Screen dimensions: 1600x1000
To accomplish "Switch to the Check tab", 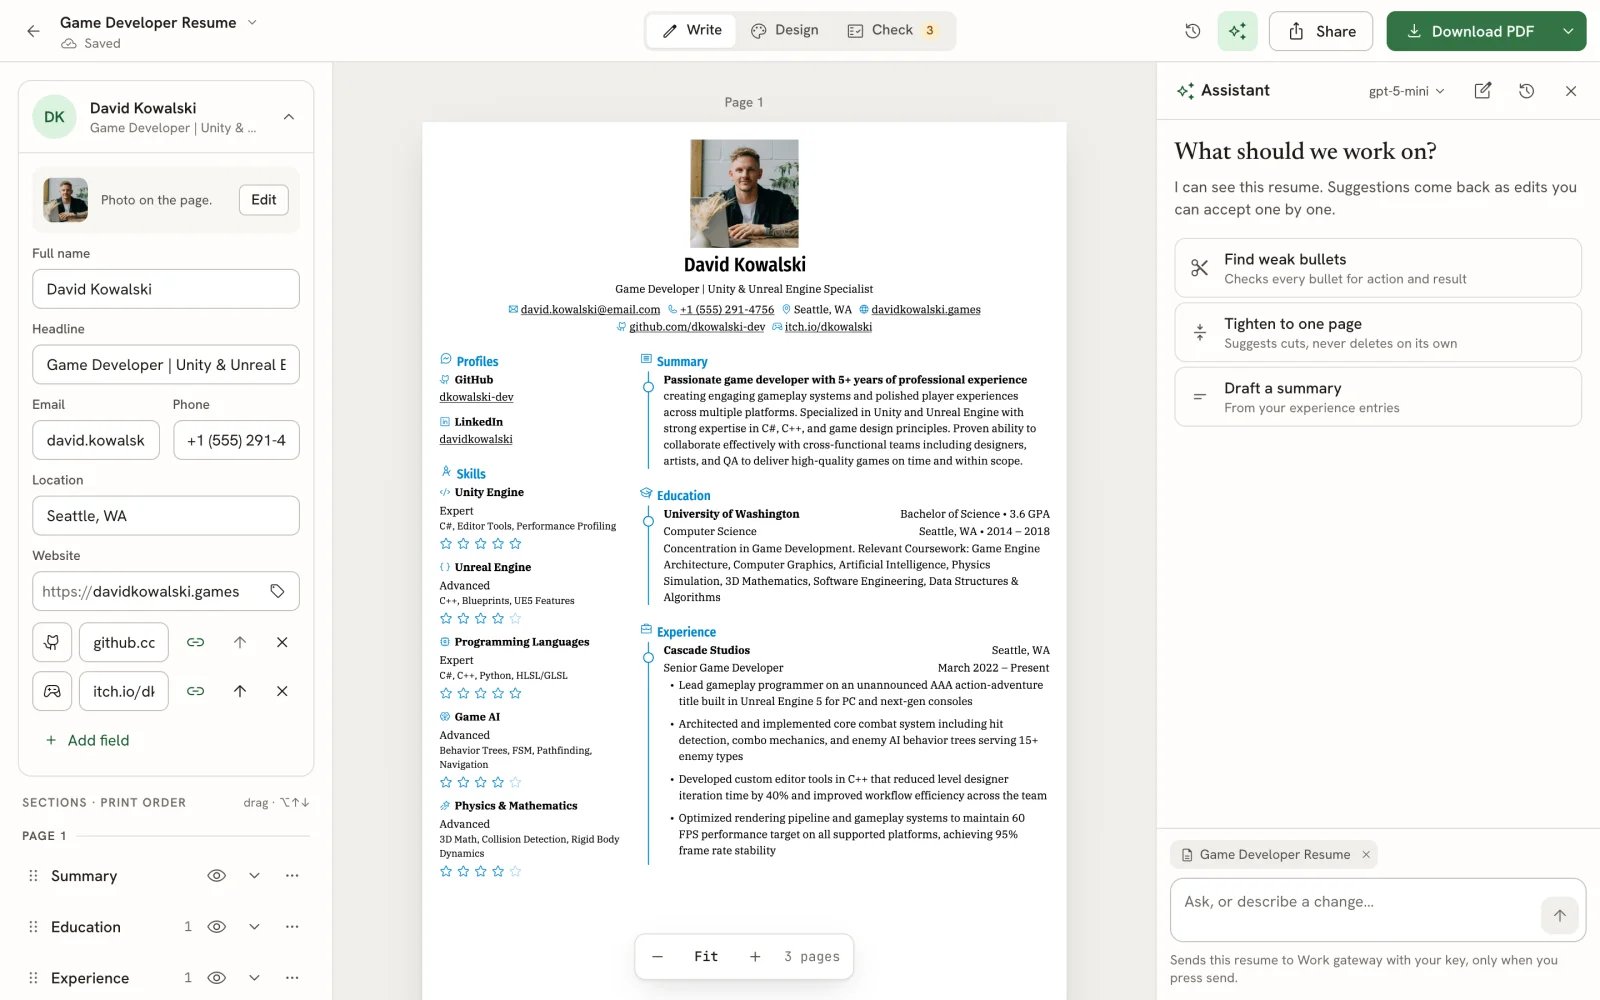I will (x=893, y=31).
